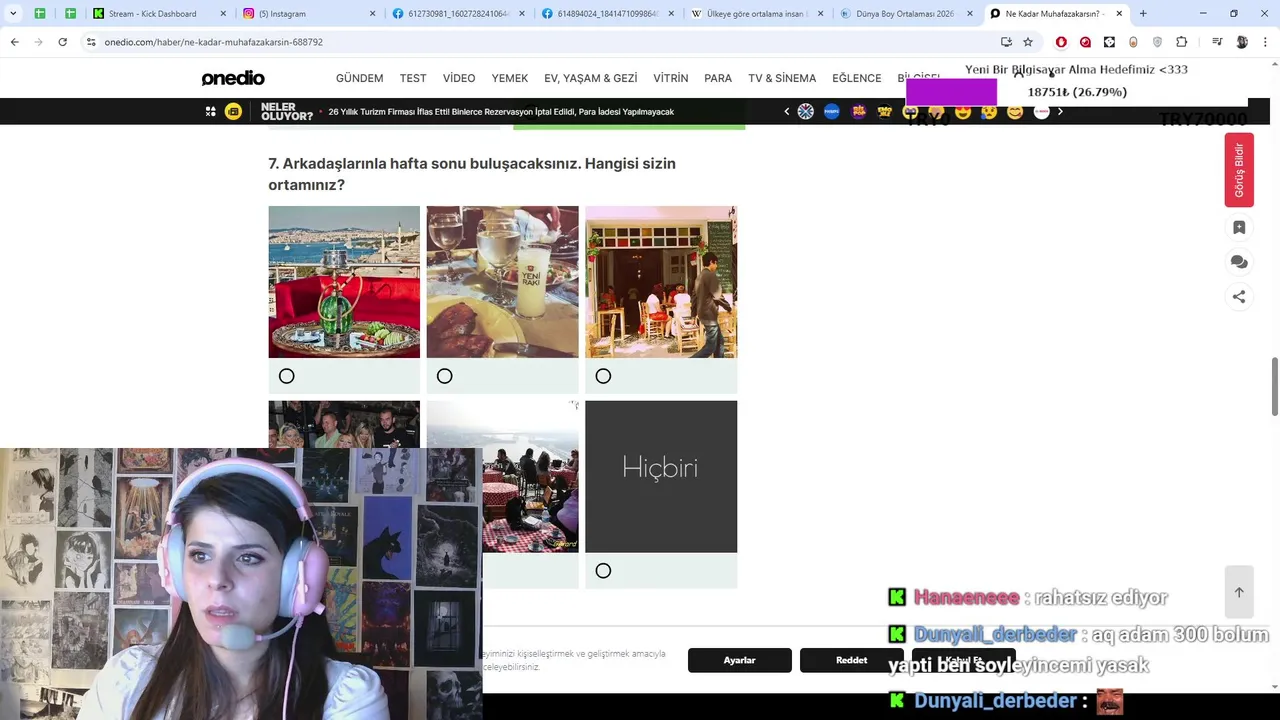Image resolution: width=1280 pixels, height=720 pixels.
Task: Open the GÜNDEM menu
Action: tap(359, 78)
